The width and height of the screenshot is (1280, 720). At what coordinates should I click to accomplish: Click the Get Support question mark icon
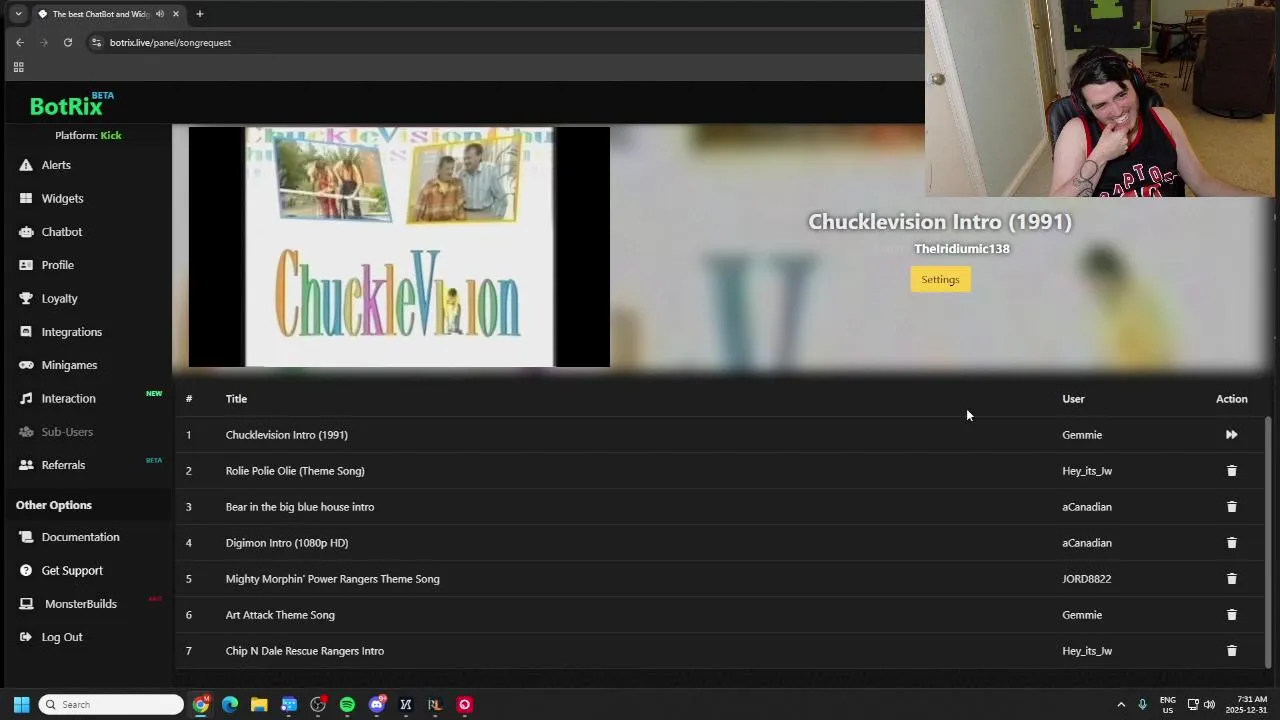pos(26,570)
